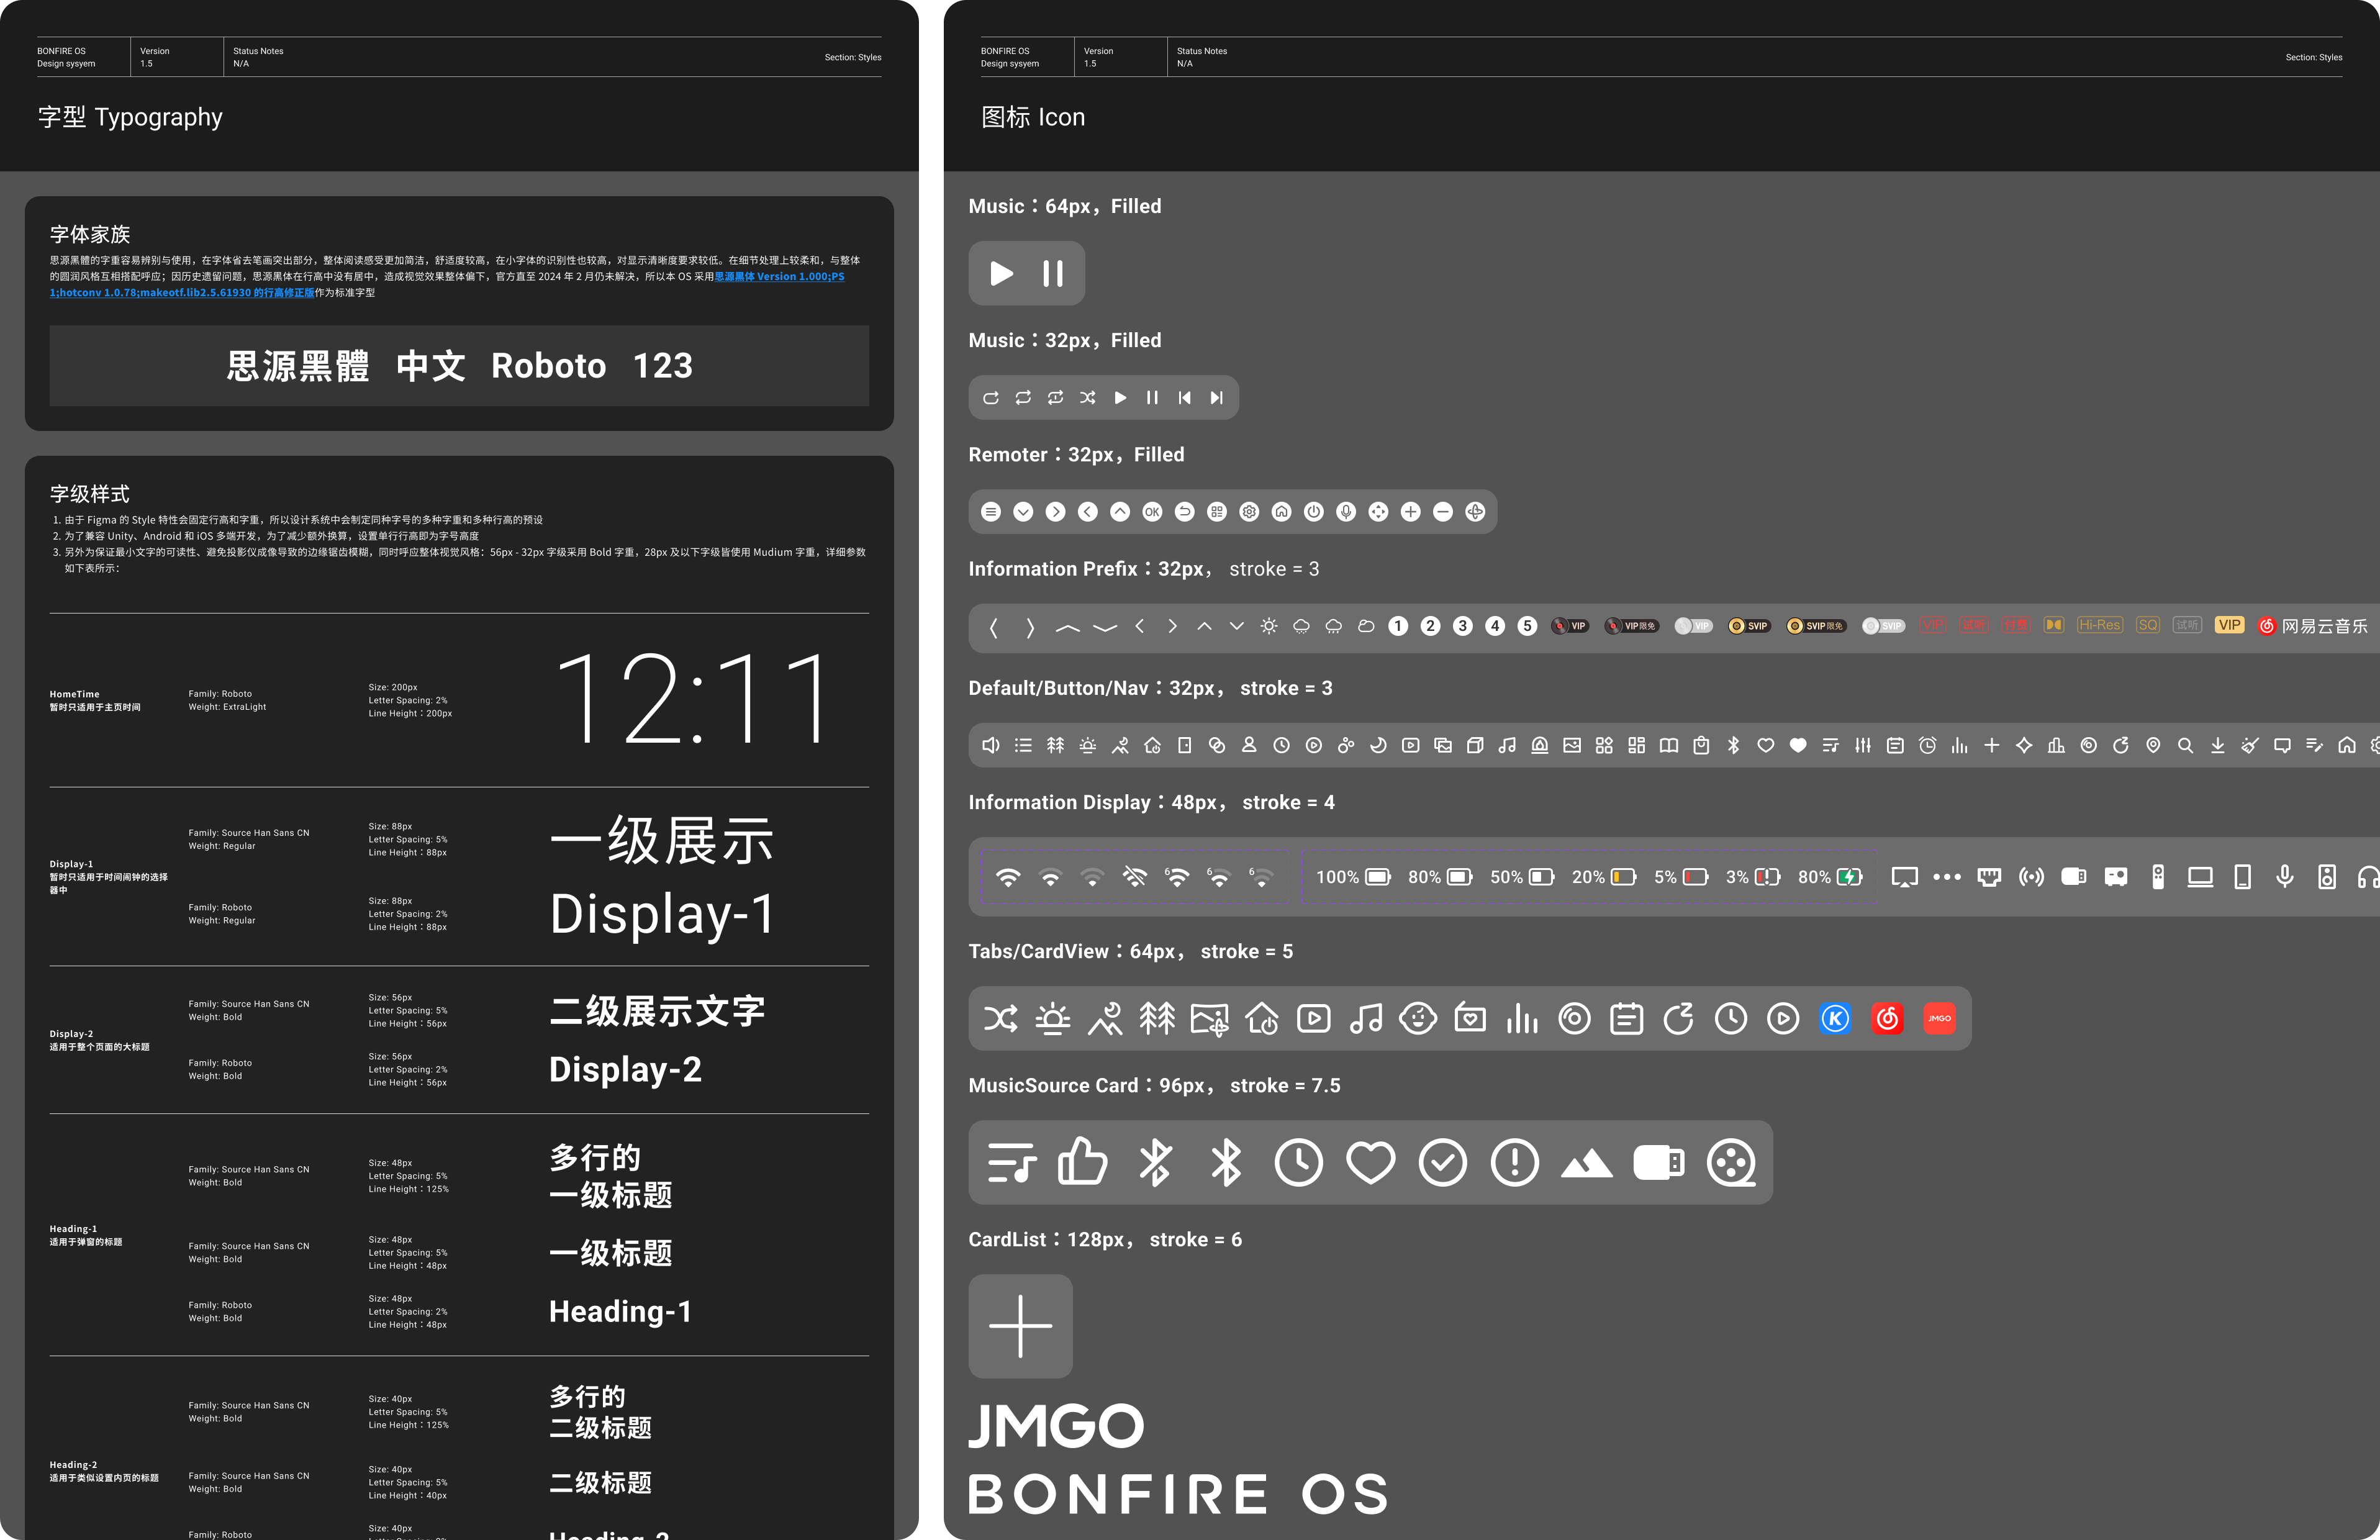The image size is (2380, 1540).
Task: Click the exclamation circle icon in MusicSource Card
Action: [1514, 1162]
